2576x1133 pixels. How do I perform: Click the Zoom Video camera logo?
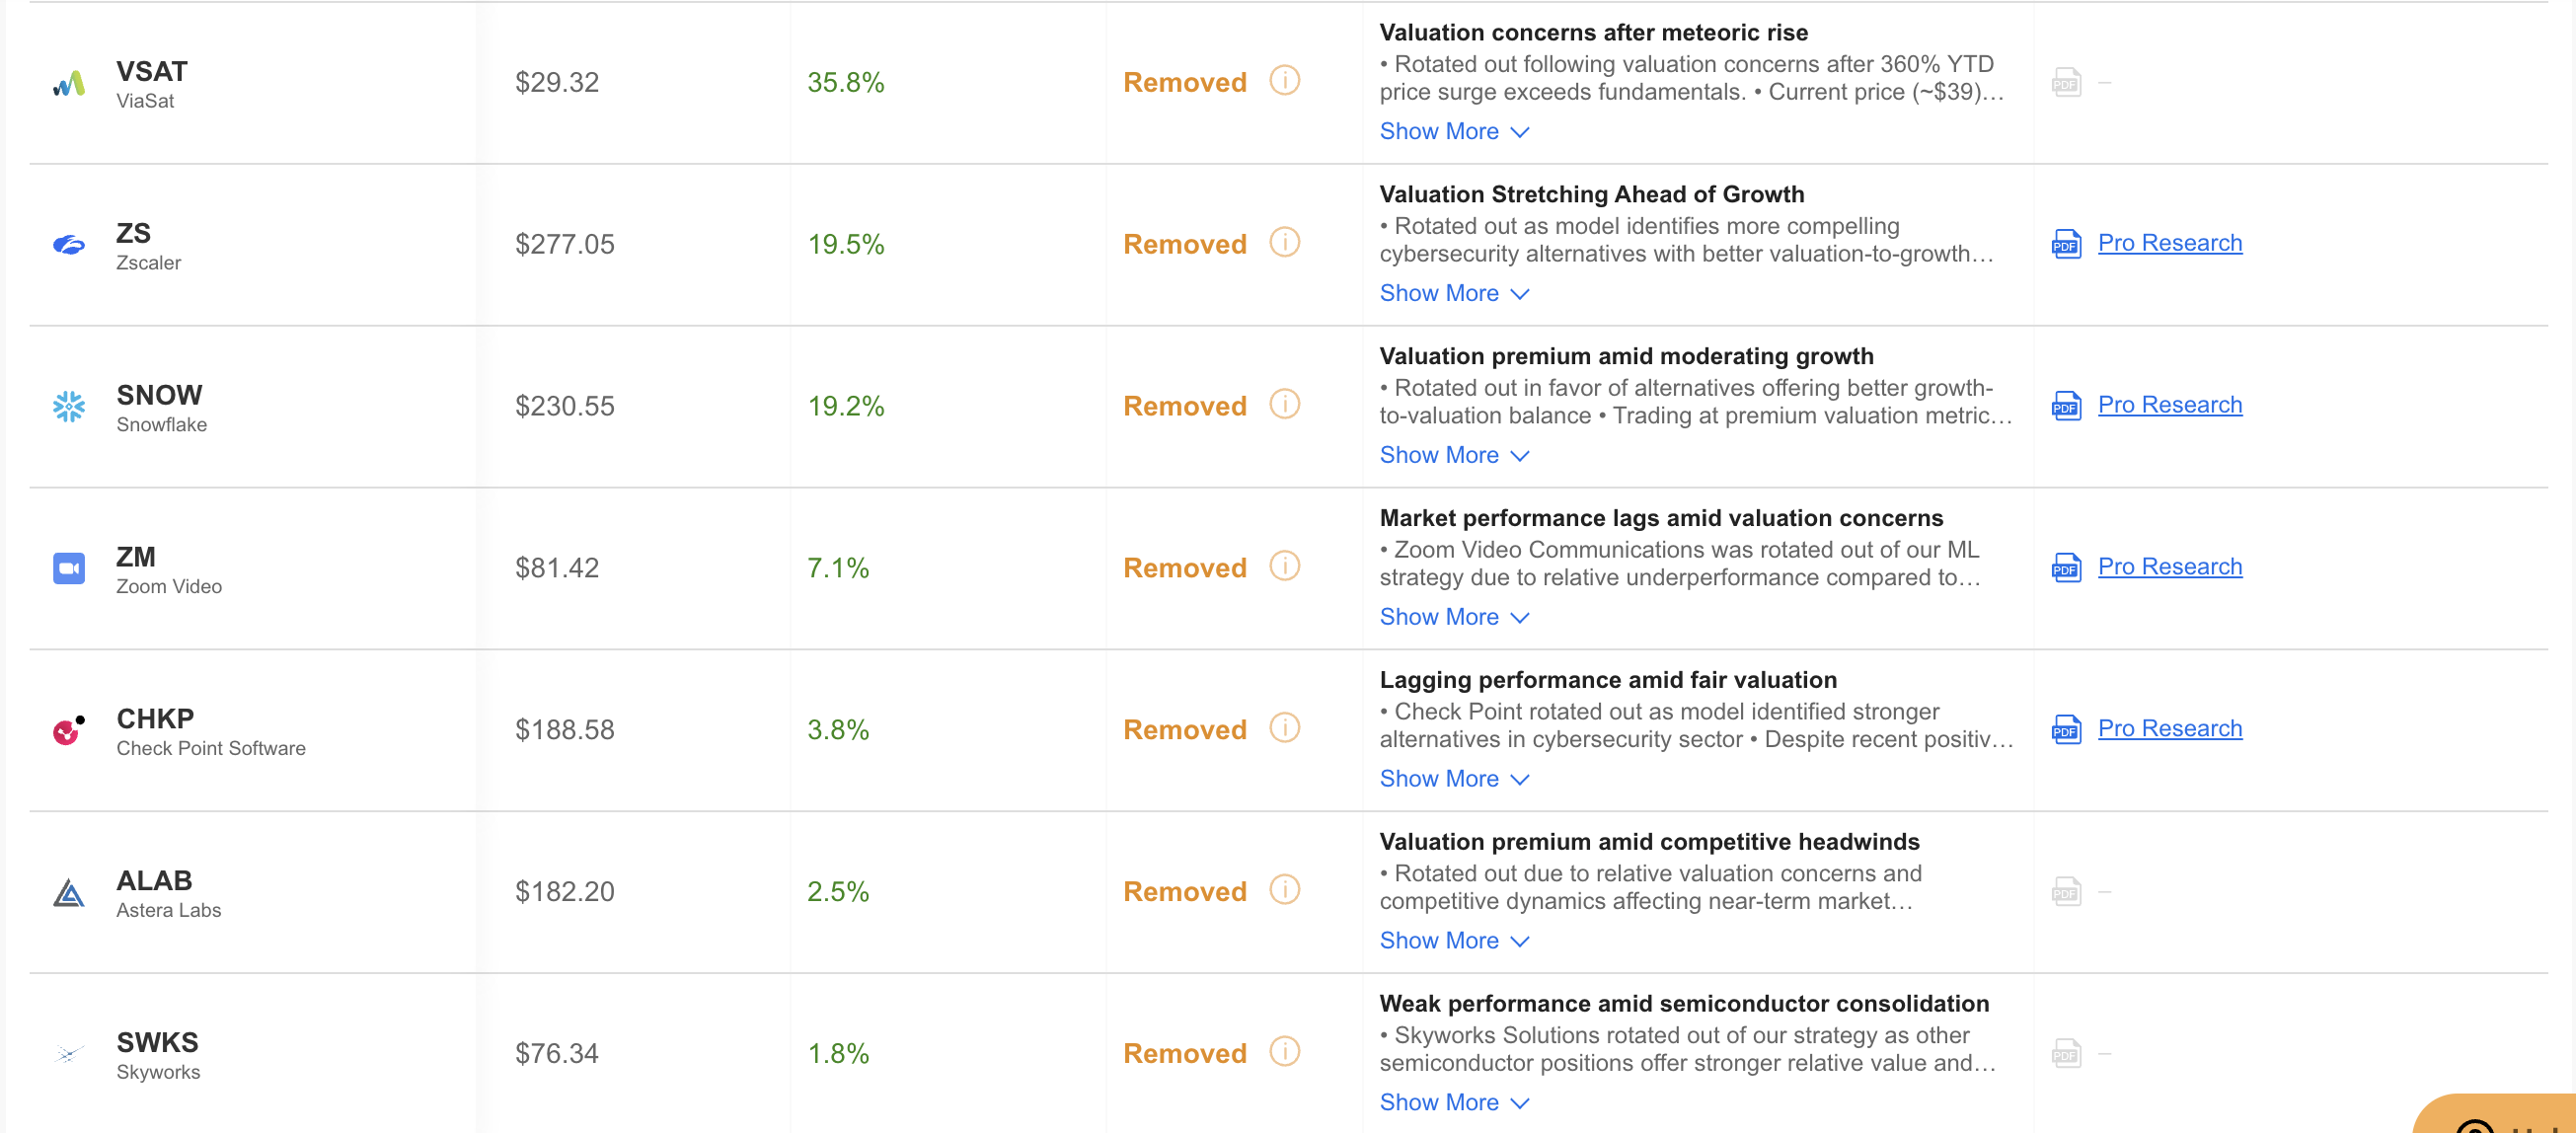click(x=68, y=567)
